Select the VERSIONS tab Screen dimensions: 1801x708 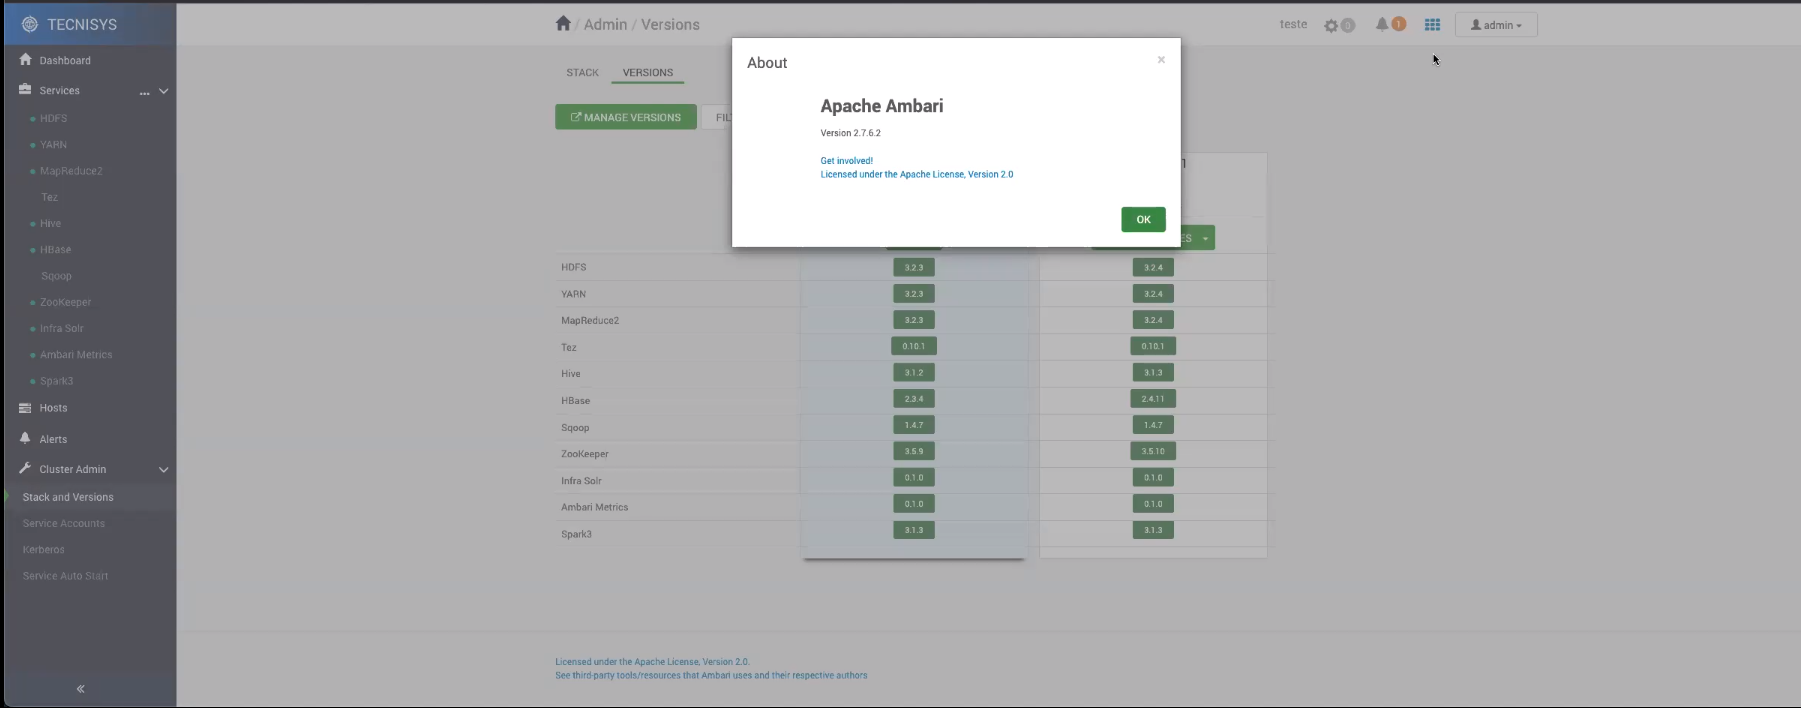point(648,73)
